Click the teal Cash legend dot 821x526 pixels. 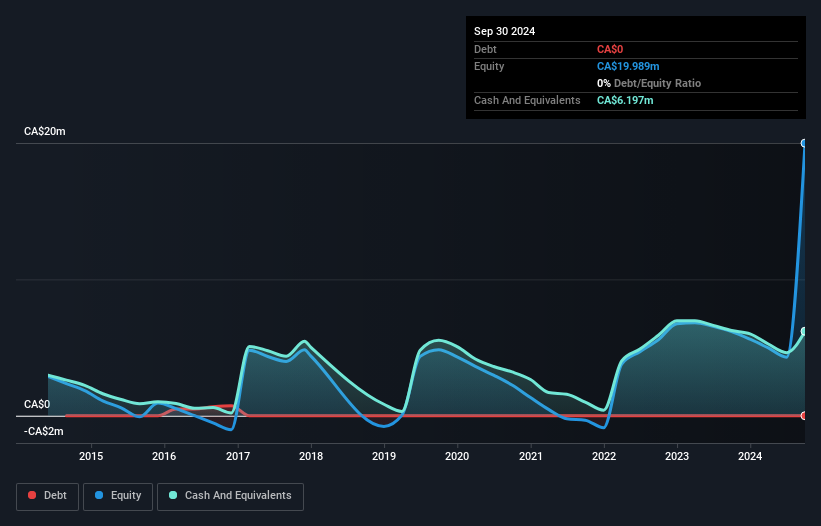pos(173,495)
